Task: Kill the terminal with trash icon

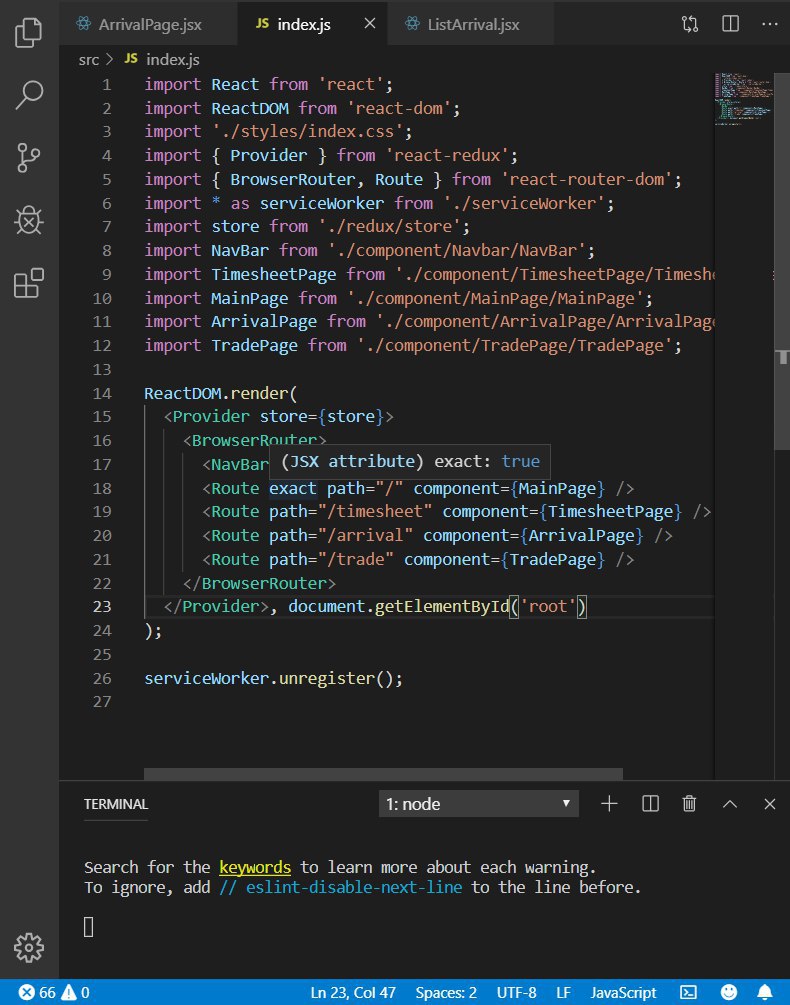Action: point(689,803)
